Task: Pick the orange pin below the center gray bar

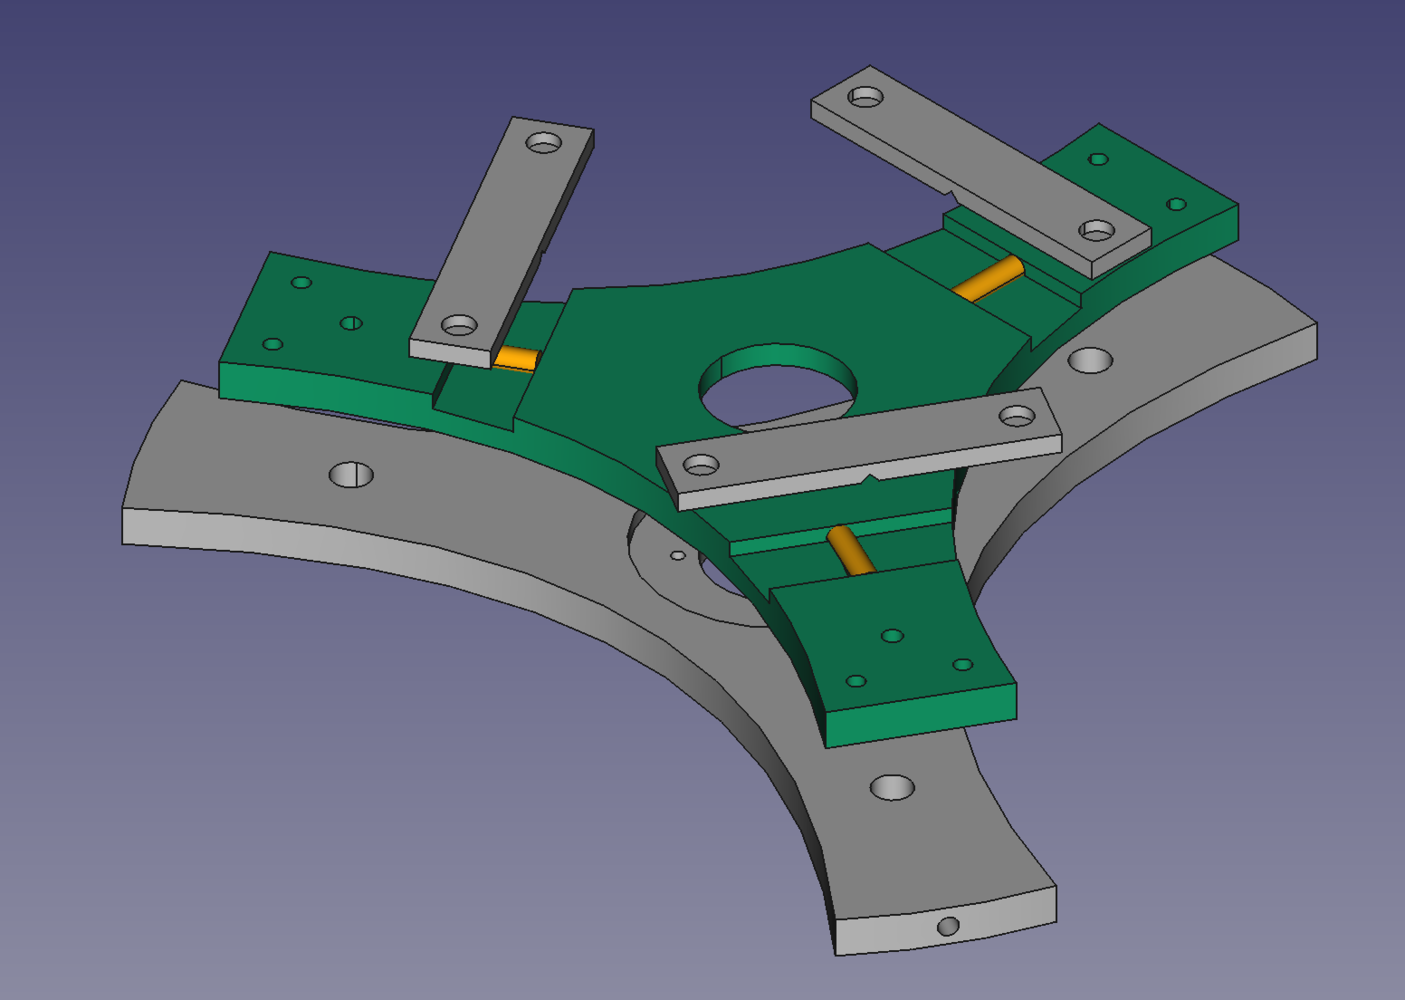Action: click(x=850, y=551)
